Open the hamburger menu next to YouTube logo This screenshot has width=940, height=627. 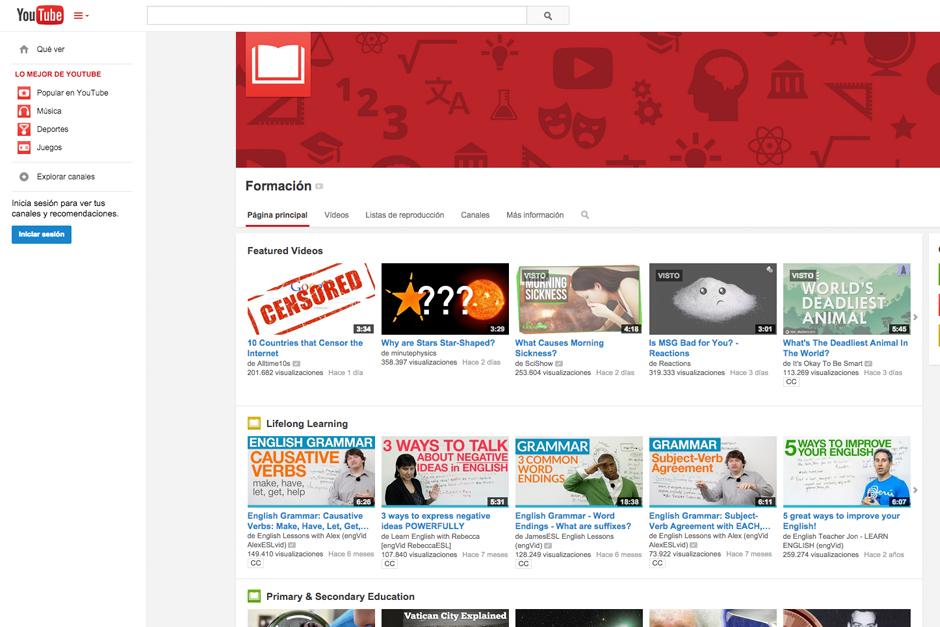click(76, 15)
